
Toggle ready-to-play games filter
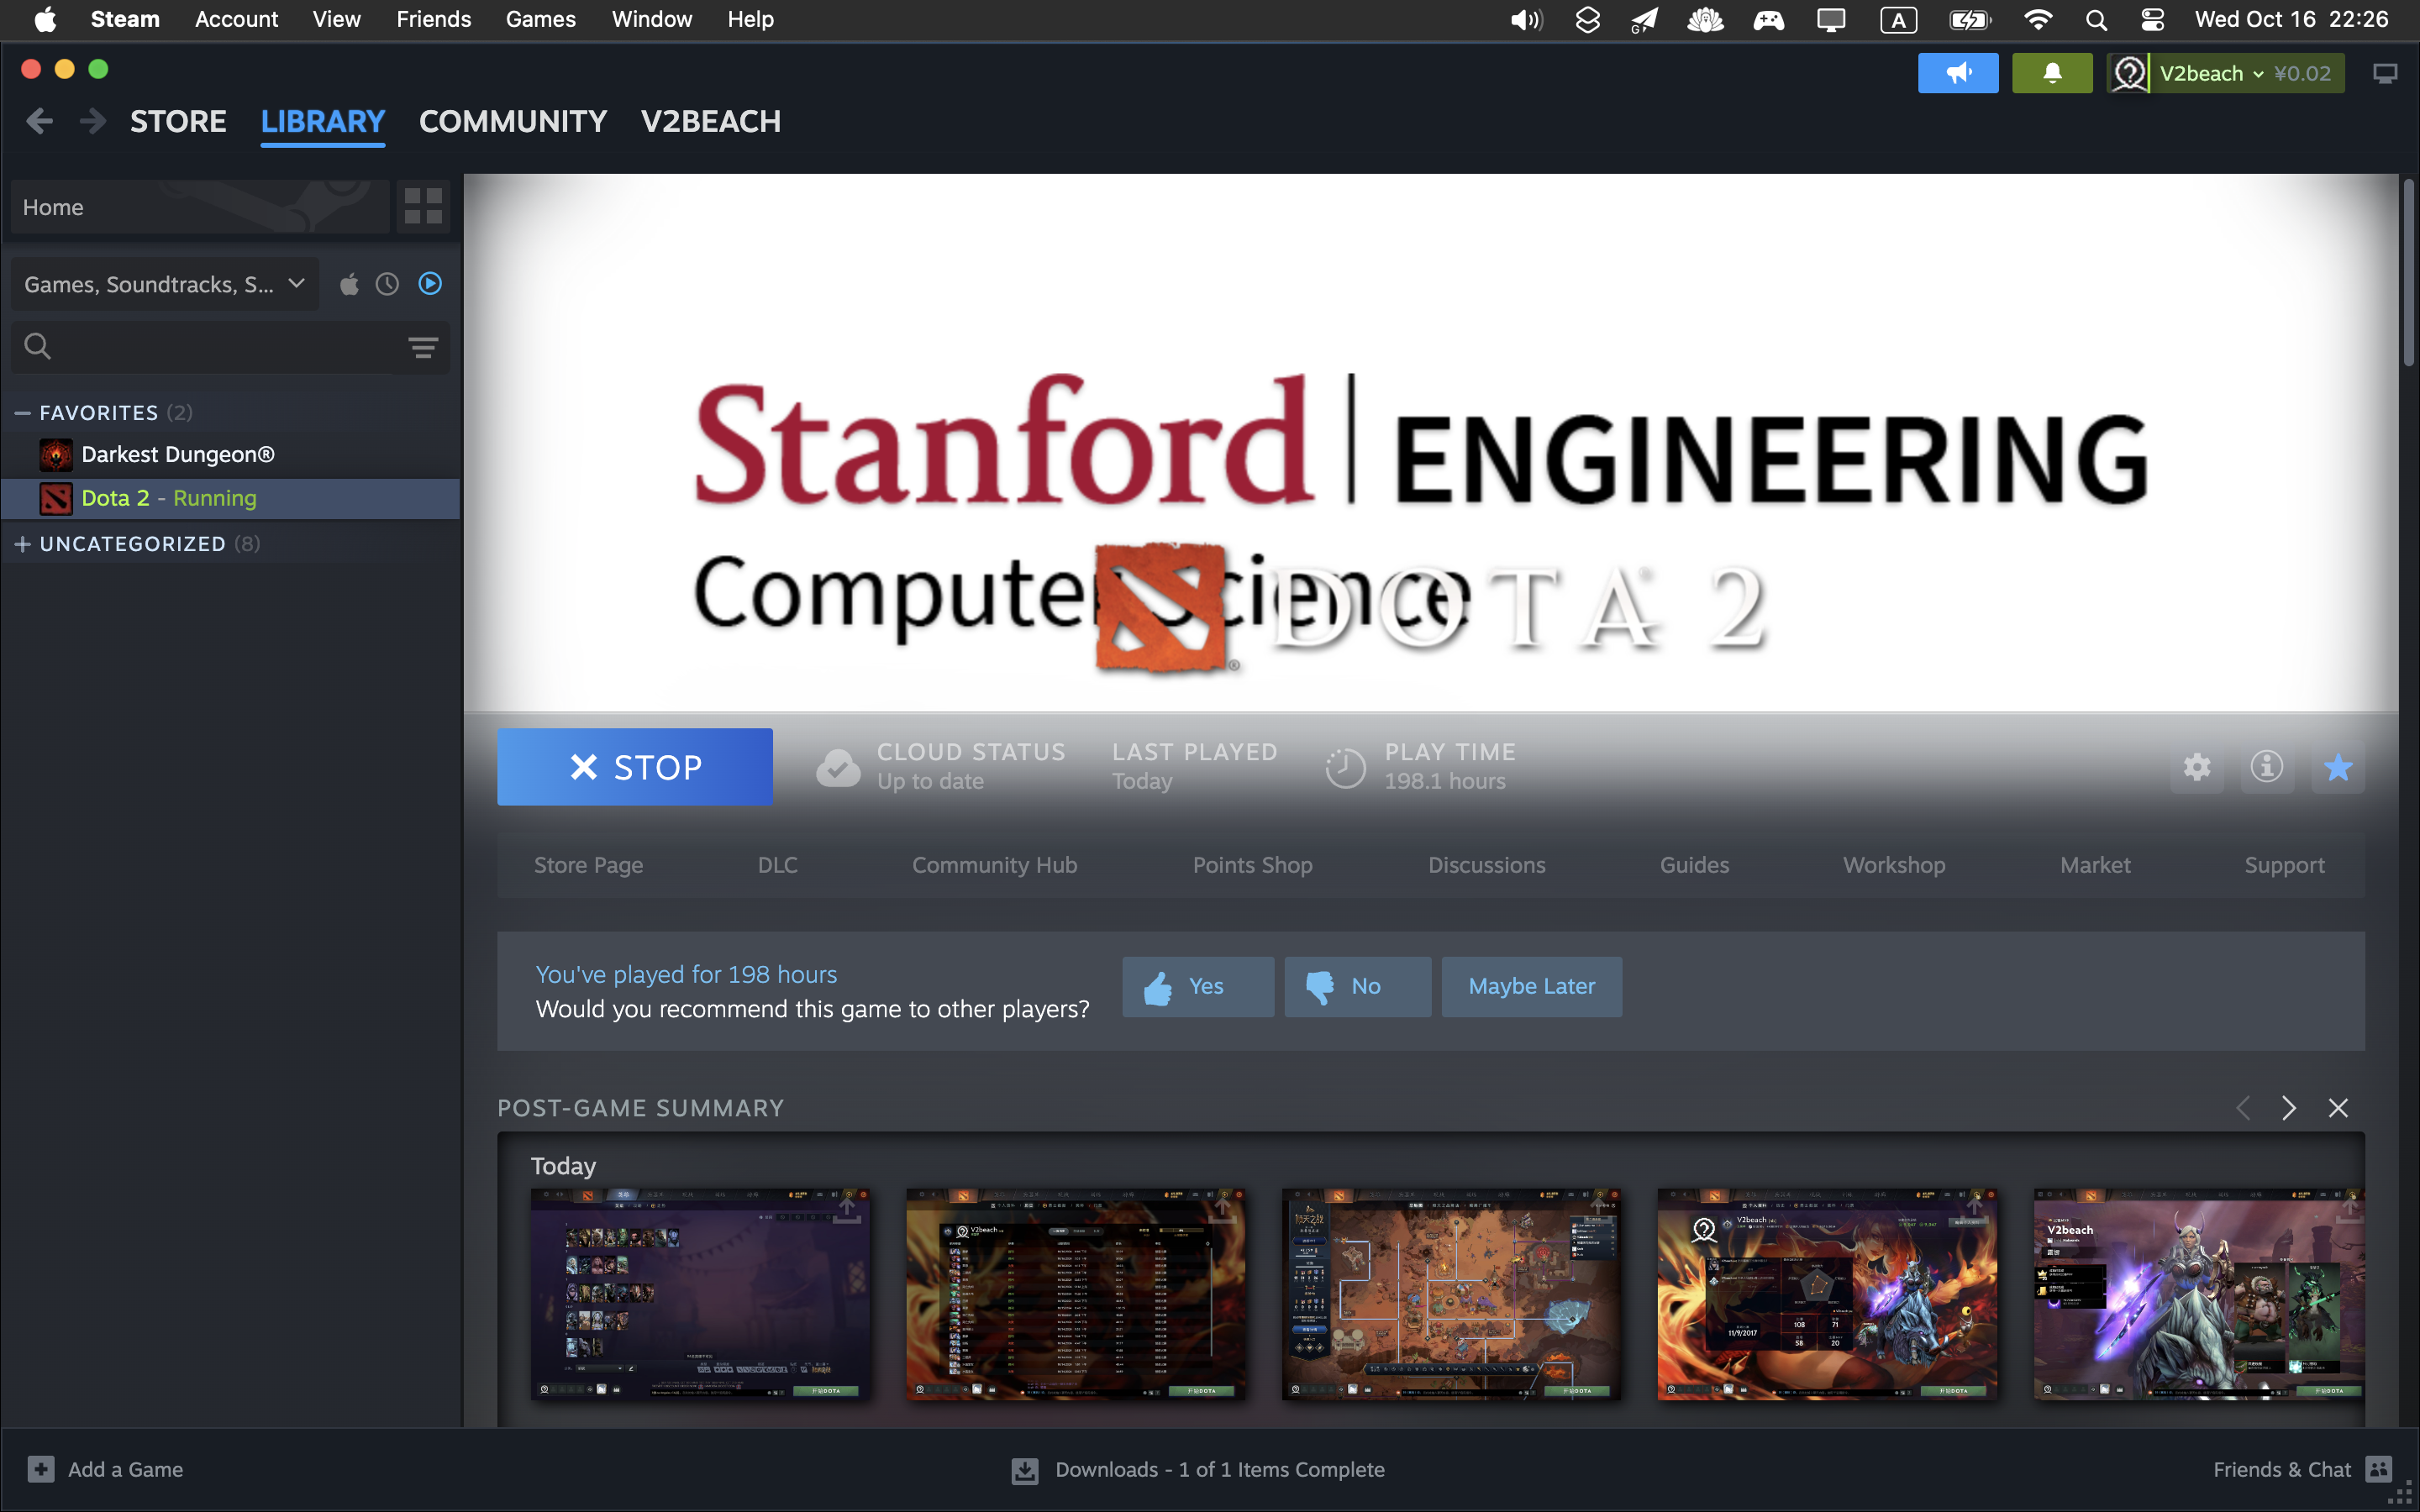tap(430, 284)
